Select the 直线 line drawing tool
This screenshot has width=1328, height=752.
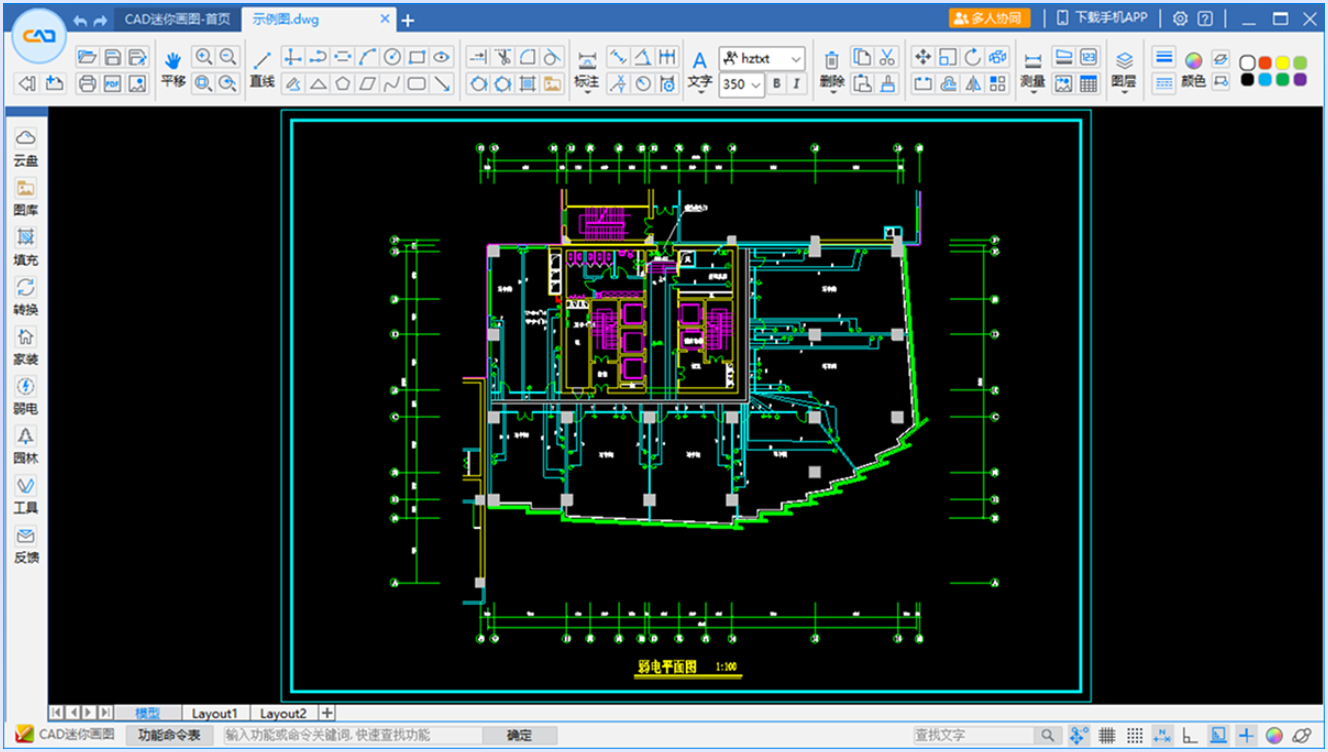click(262, 68)
